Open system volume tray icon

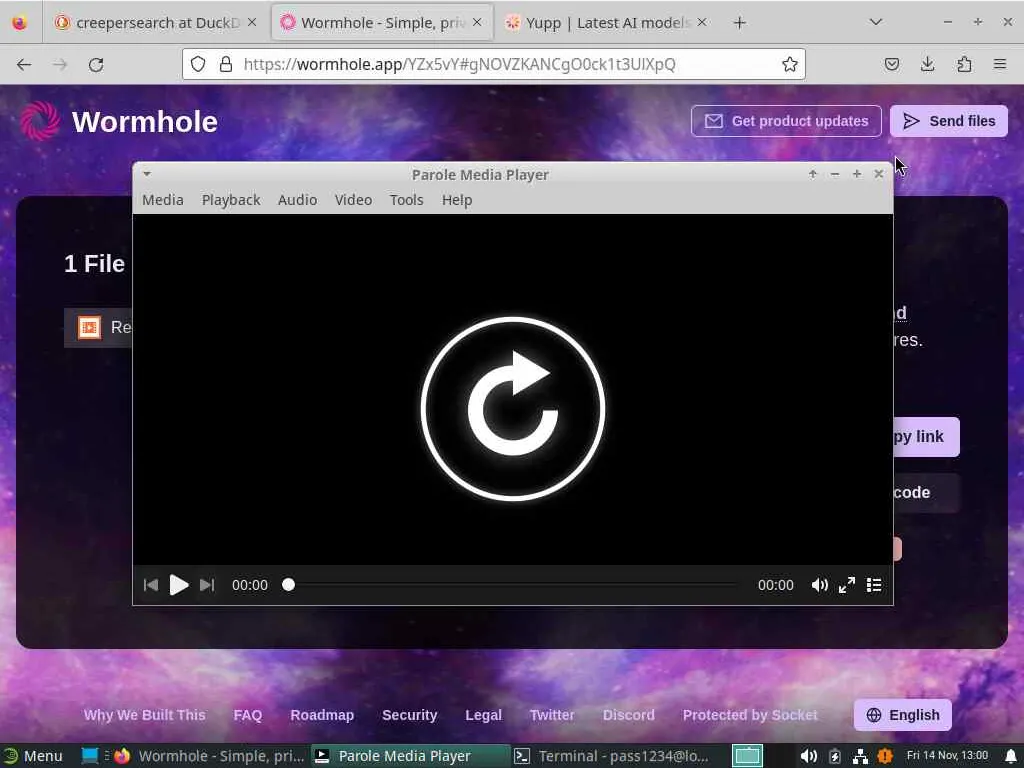point(808,756)
